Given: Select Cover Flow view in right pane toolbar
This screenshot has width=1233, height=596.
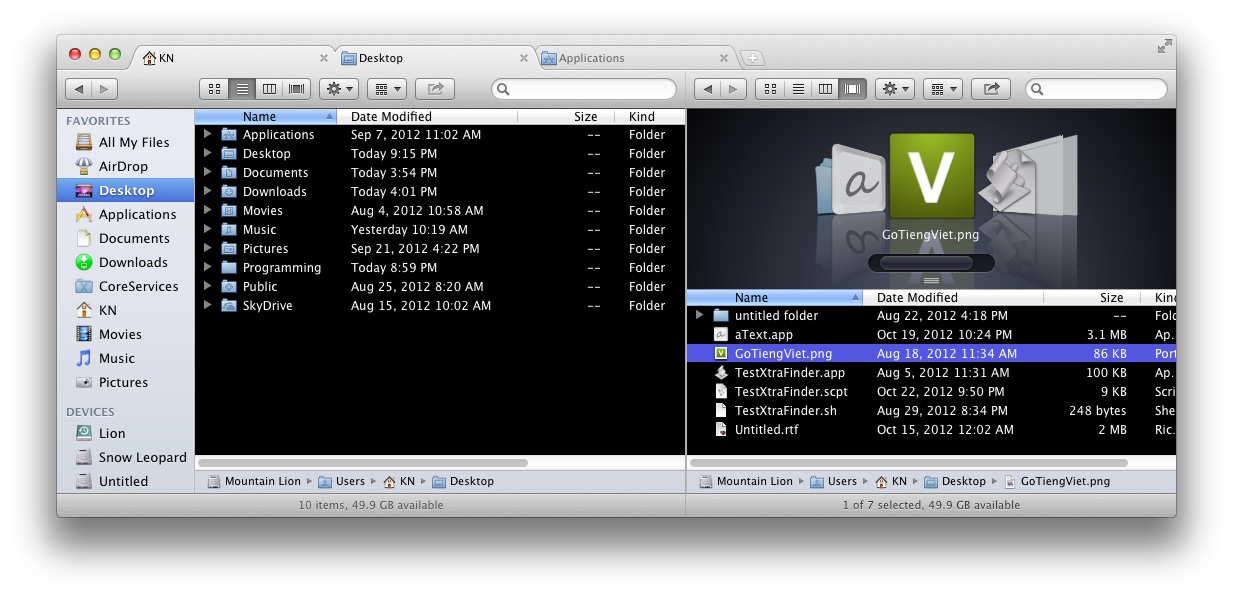Looking at the screenshot, I should coord(853,89).
